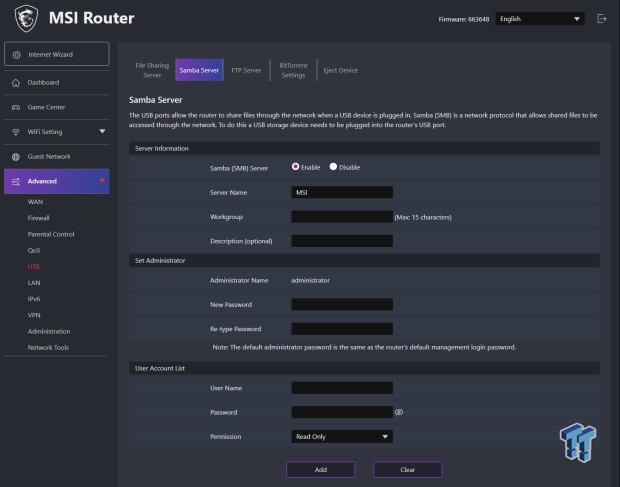Screen dimensions: 620x487
Task: Select USB under Advanced
Action: pyautogui.click(x=34, y=267)
